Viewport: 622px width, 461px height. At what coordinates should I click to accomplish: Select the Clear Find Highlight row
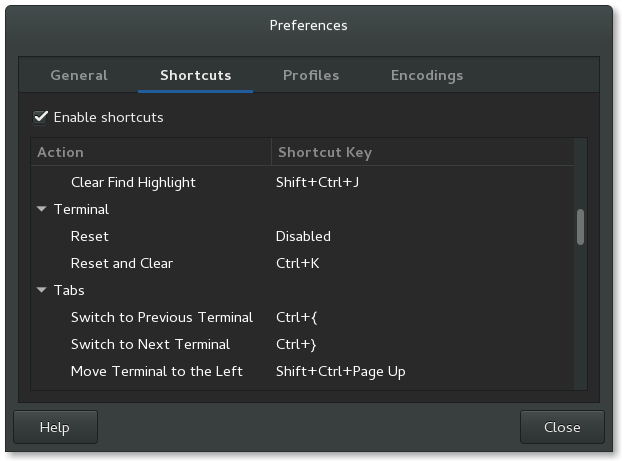(x=133, y=183)
